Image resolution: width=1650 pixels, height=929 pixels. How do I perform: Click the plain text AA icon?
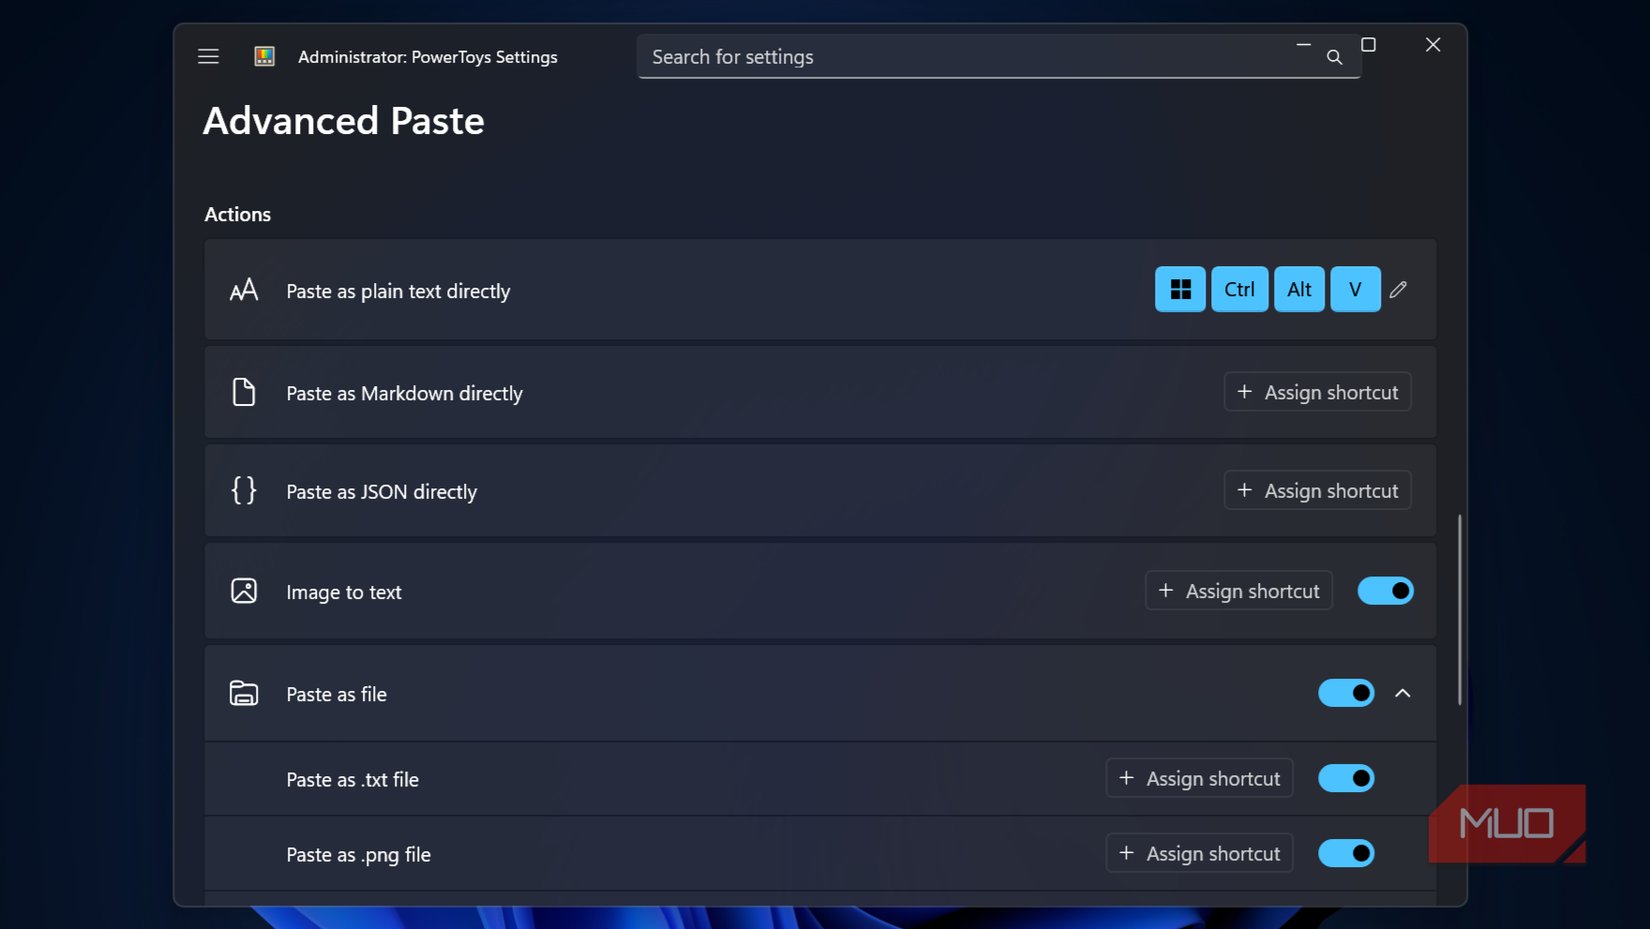[244, 290]
